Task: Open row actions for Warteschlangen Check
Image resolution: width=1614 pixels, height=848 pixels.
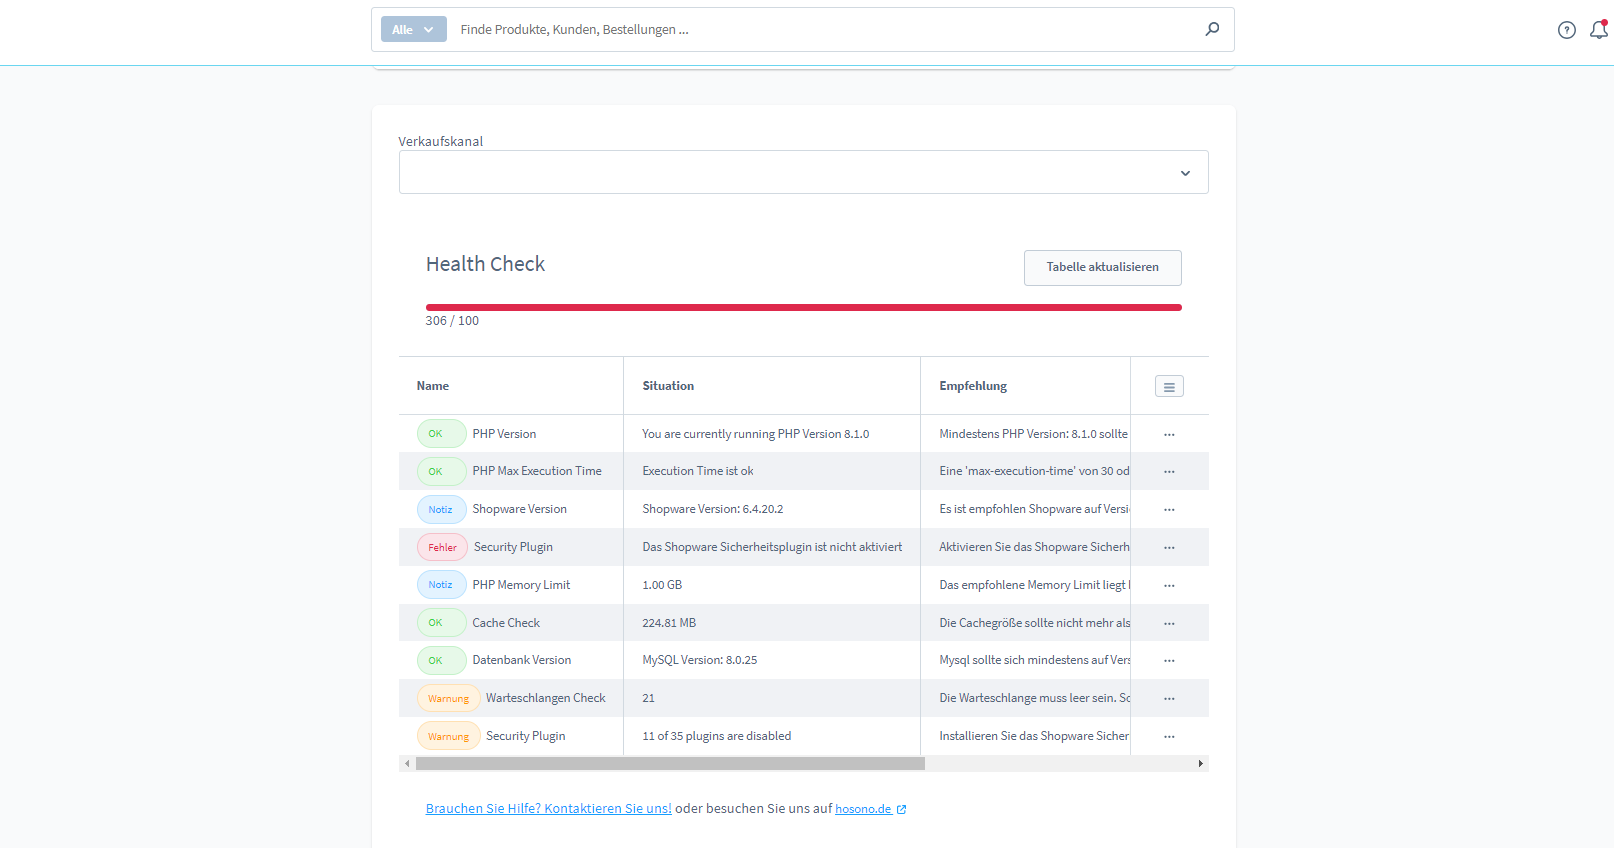Action: tap(1169, 699)
